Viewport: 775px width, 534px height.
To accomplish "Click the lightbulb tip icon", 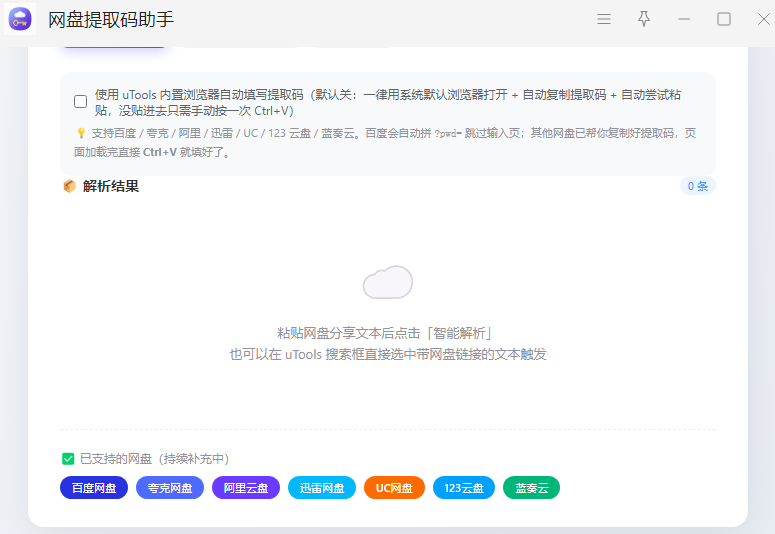I will [81, 133].
